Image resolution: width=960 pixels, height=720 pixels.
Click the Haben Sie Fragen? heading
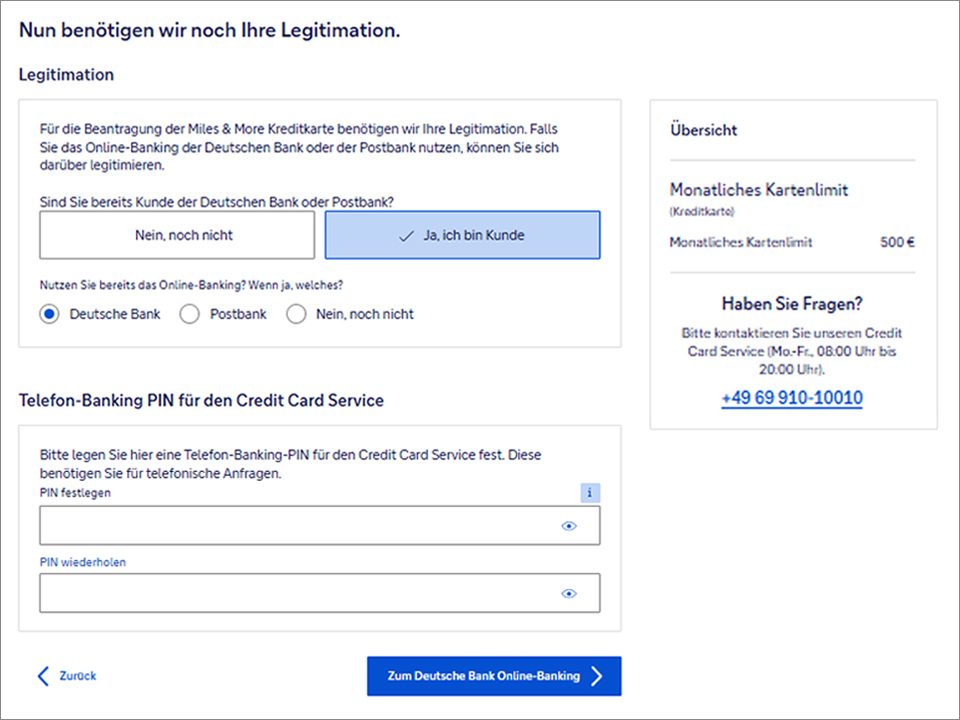[x=791, y=304]
